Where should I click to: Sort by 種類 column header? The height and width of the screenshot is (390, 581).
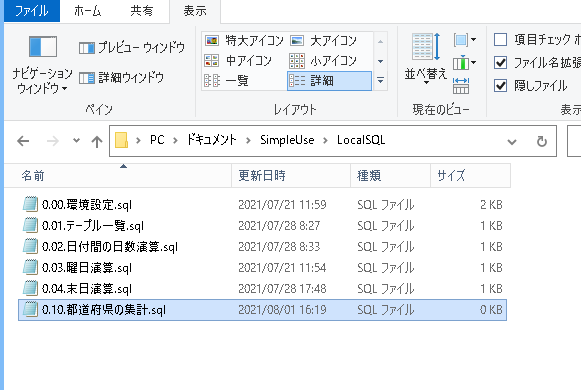click(x=391, y=176)
